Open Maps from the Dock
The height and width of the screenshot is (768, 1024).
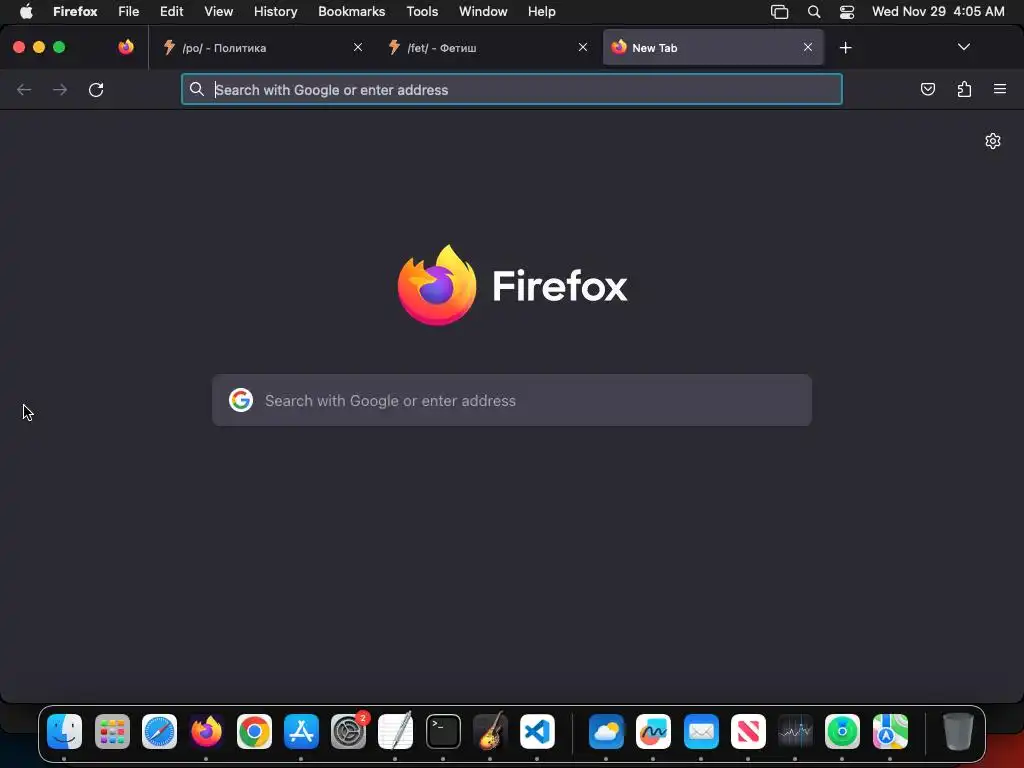[890, 731]
